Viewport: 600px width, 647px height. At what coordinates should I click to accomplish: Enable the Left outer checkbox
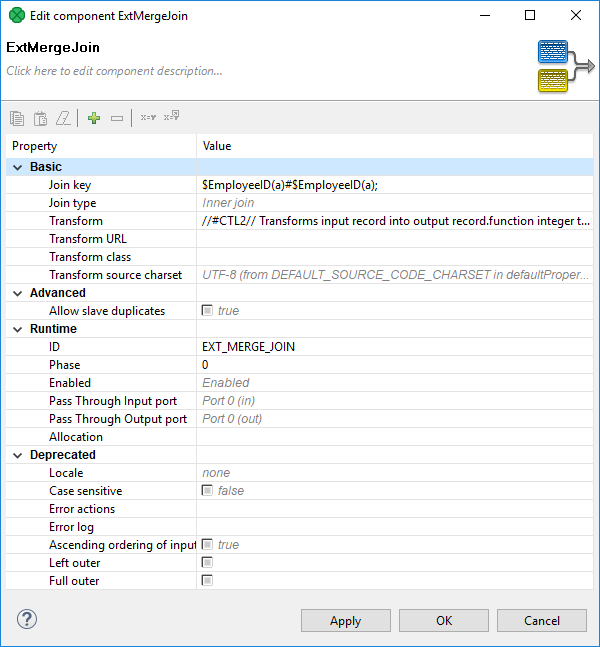pyautogui.click(x=208, y=563)
